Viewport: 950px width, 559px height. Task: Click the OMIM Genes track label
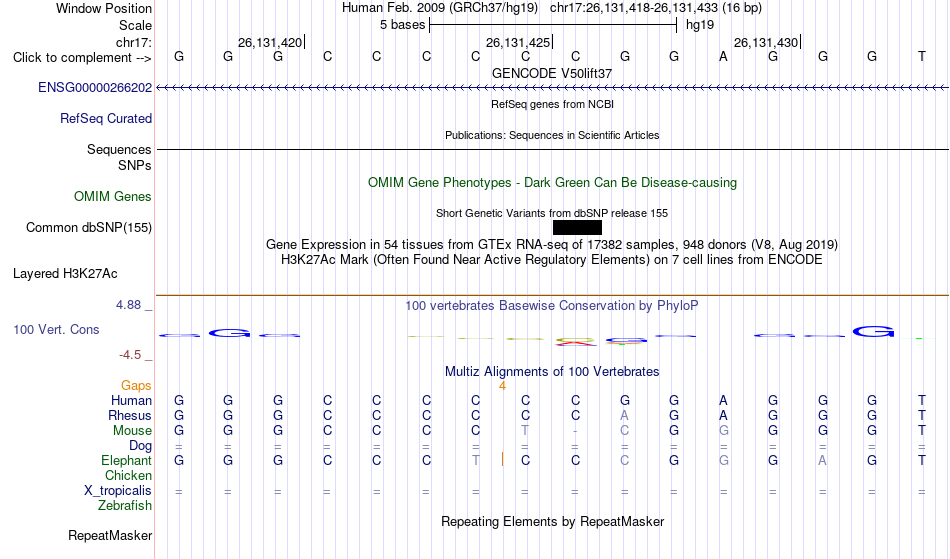click(113, 196)
